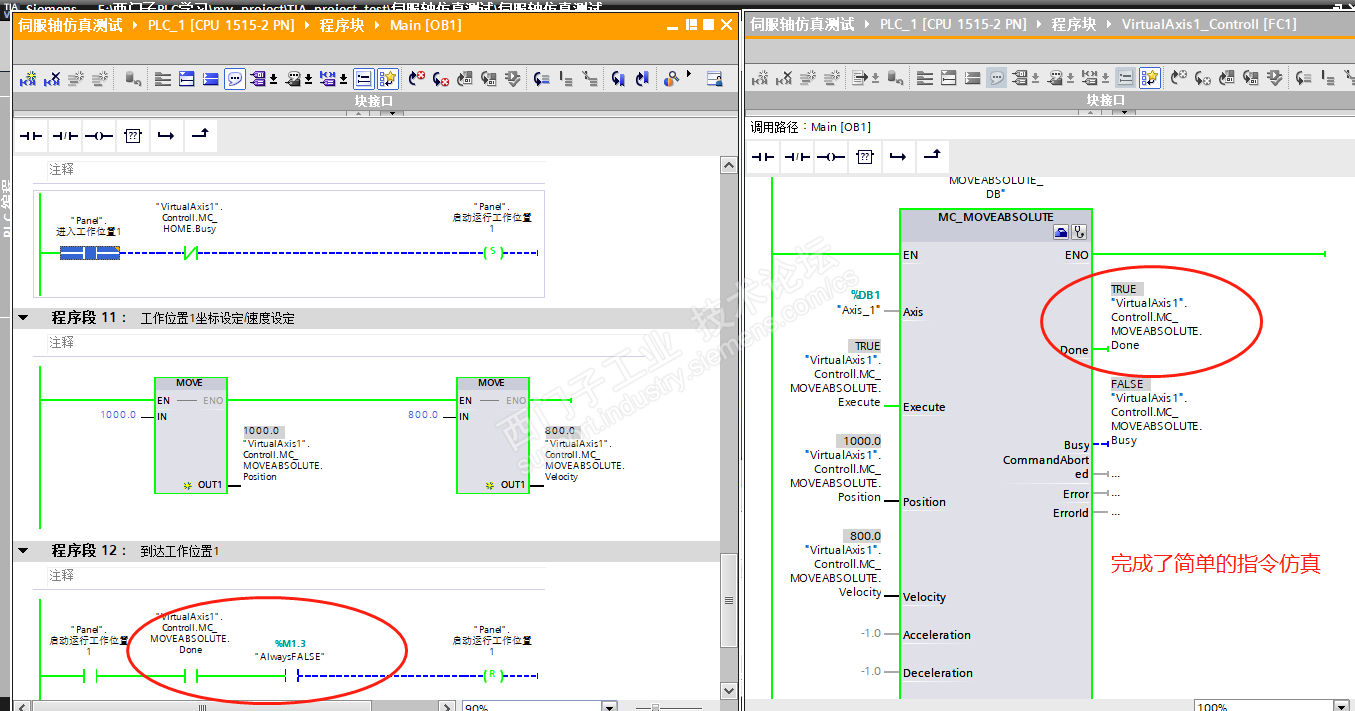This screenshot has height=711, width=1355.
Task: Insert coil instruction in FC1 window favorites
Action: 832,157
